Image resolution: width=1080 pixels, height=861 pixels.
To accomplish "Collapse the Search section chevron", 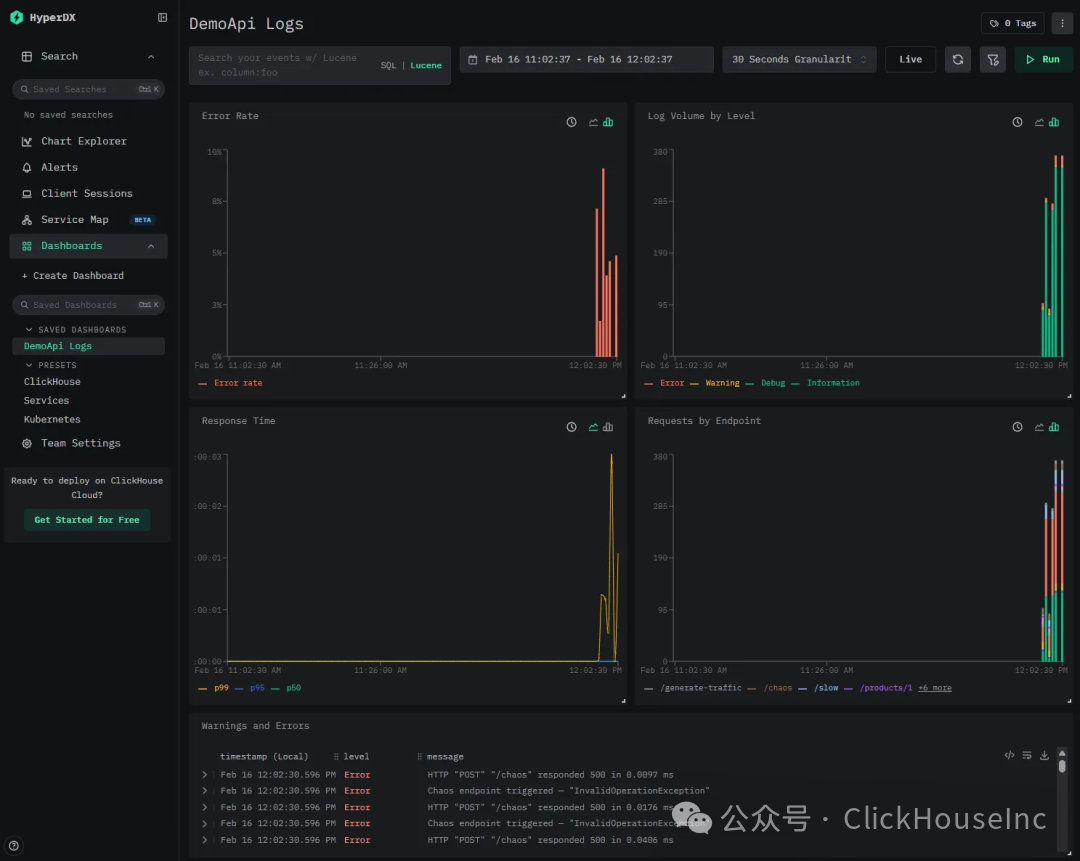I will 151,56.
